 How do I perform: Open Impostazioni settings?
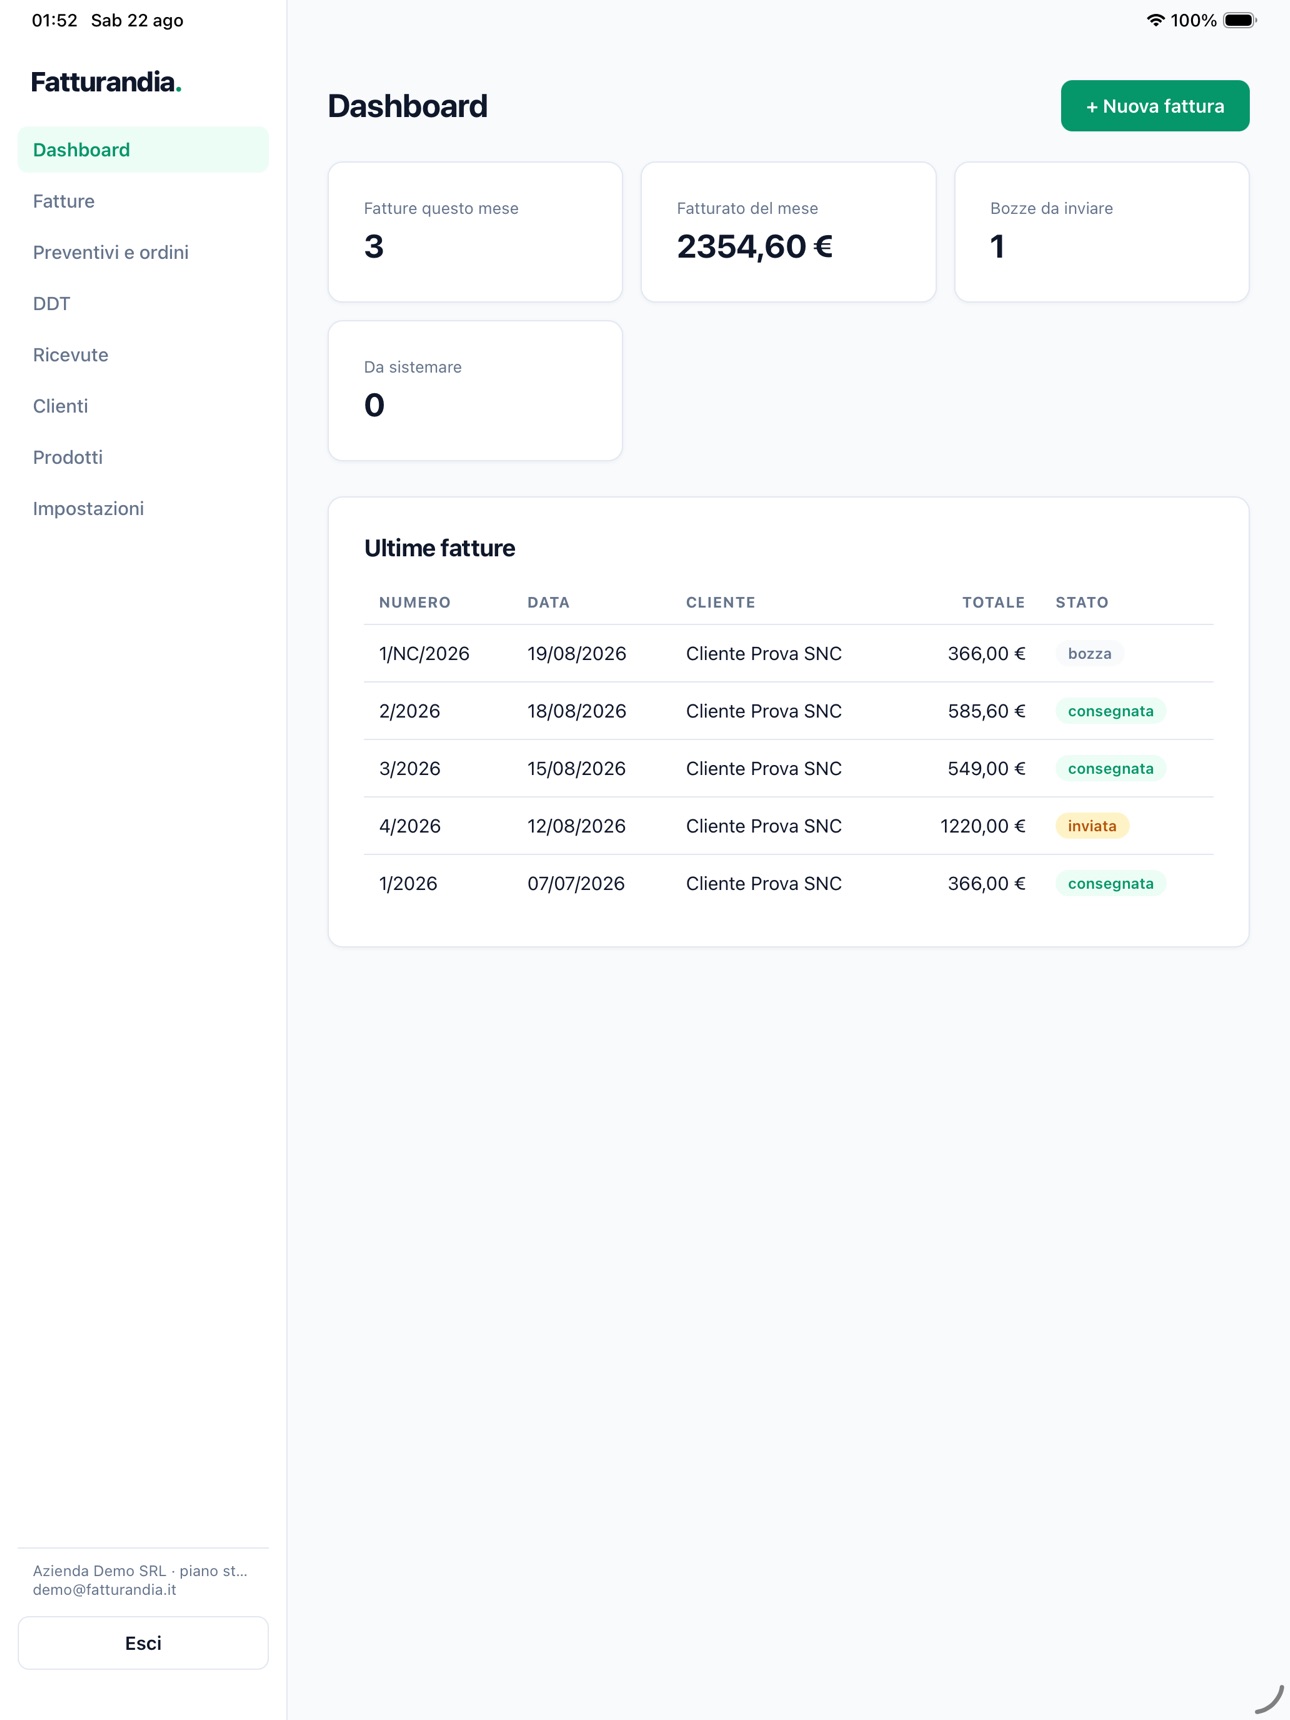tap(143, 508)
